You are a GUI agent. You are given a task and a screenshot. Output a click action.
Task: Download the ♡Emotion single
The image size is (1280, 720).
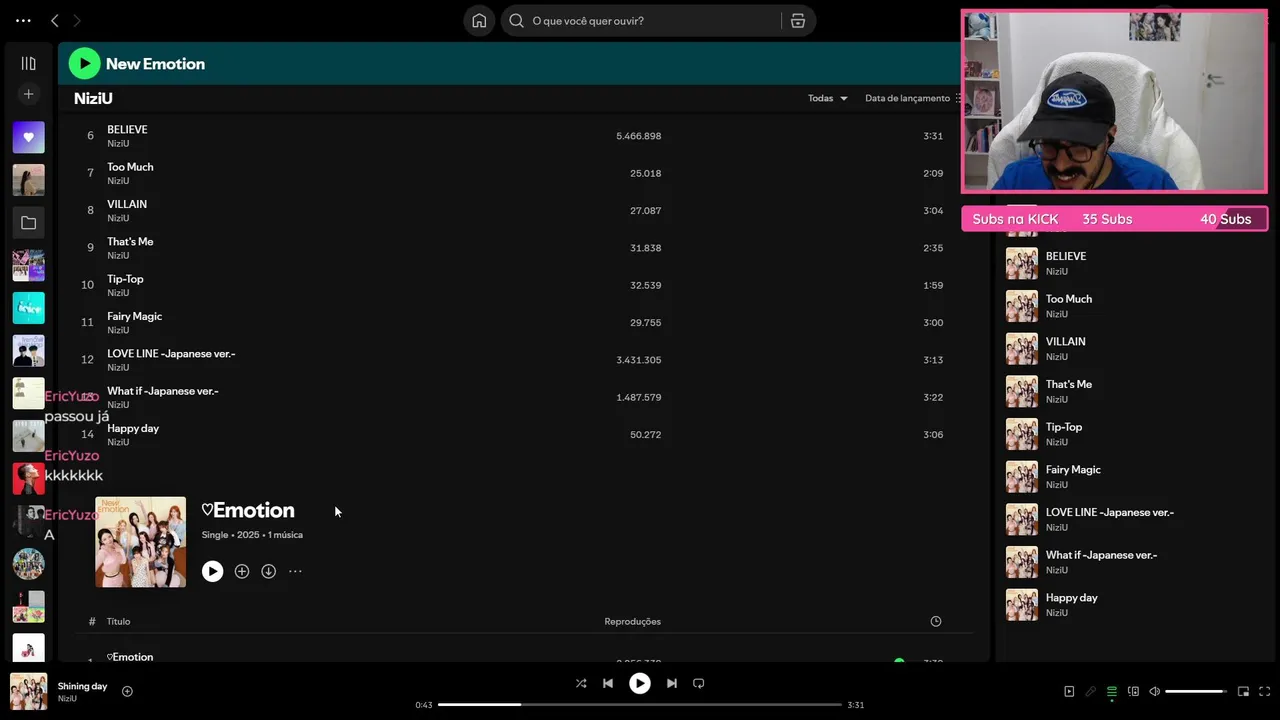pyautogui.click(x=269, y=571)
